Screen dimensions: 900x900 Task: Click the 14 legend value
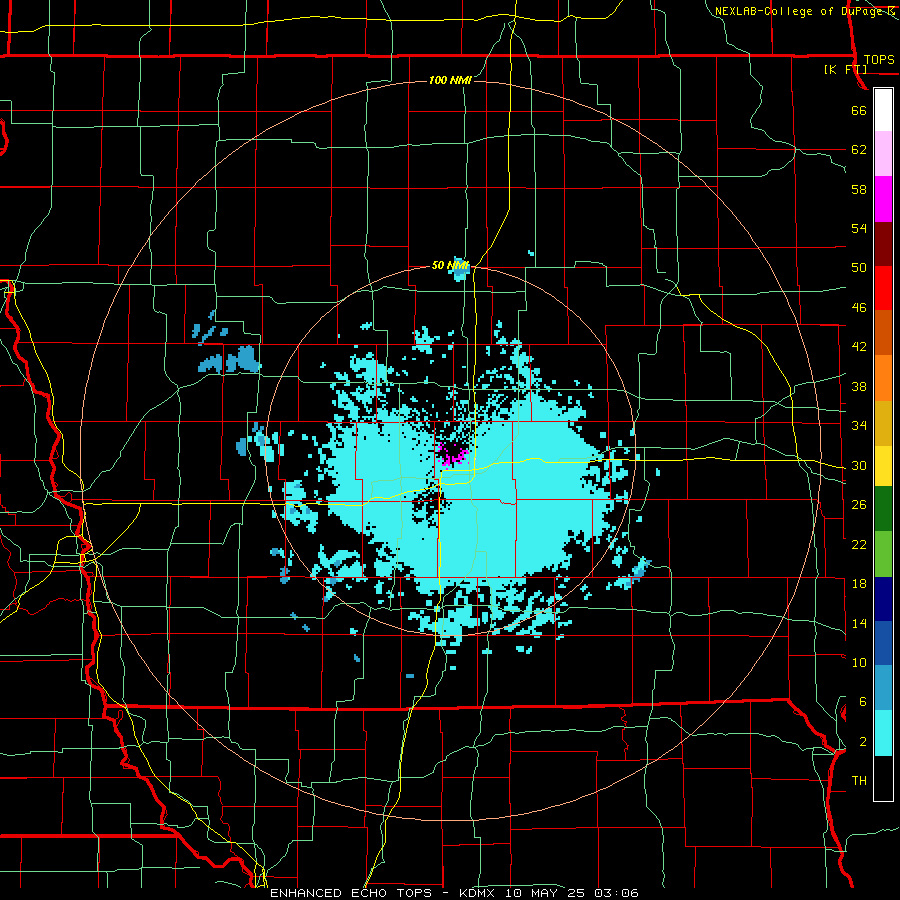point(859,623)
